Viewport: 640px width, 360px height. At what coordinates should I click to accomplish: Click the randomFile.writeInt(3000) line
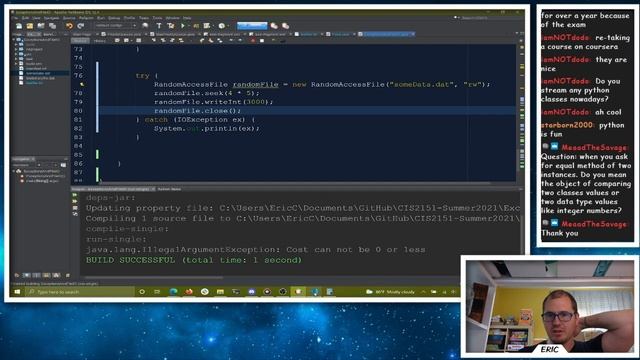point(213,102)
